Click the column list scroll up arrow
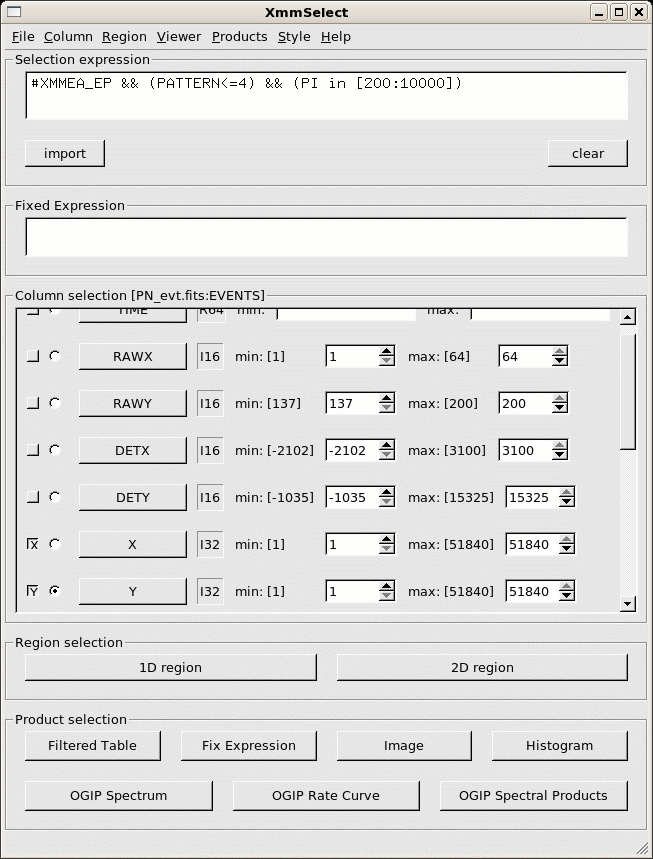653x859 pixels. [x=628, y=317]
